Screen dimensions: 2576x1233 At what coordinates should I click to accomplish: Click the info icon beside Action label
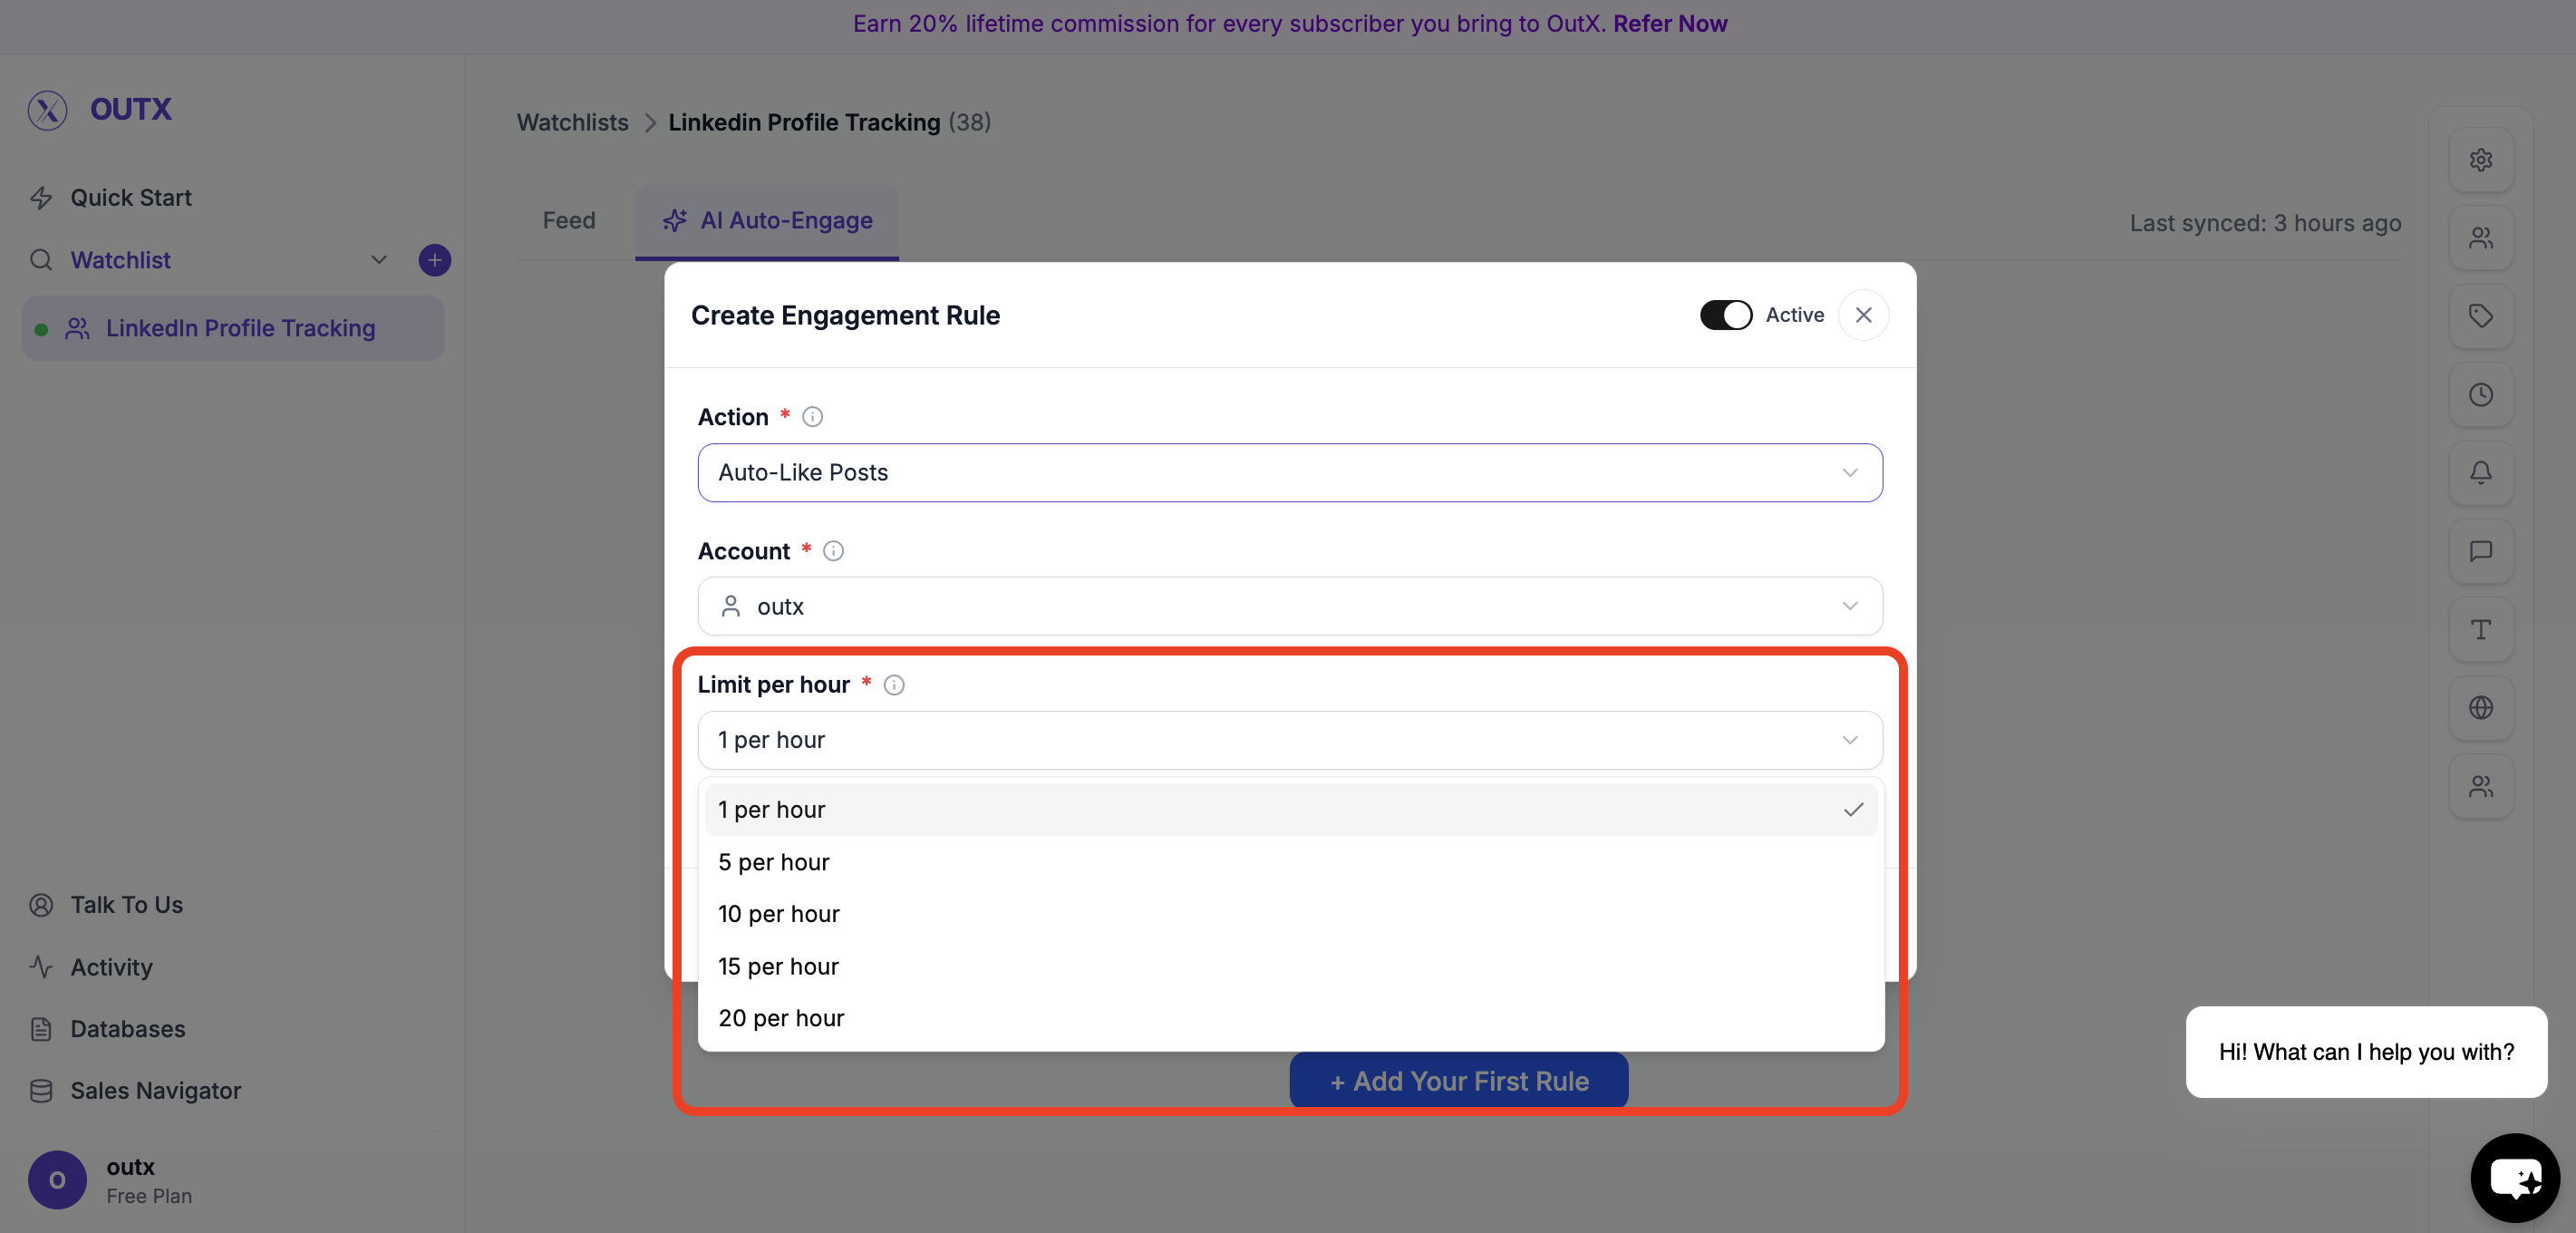(812, 417)
